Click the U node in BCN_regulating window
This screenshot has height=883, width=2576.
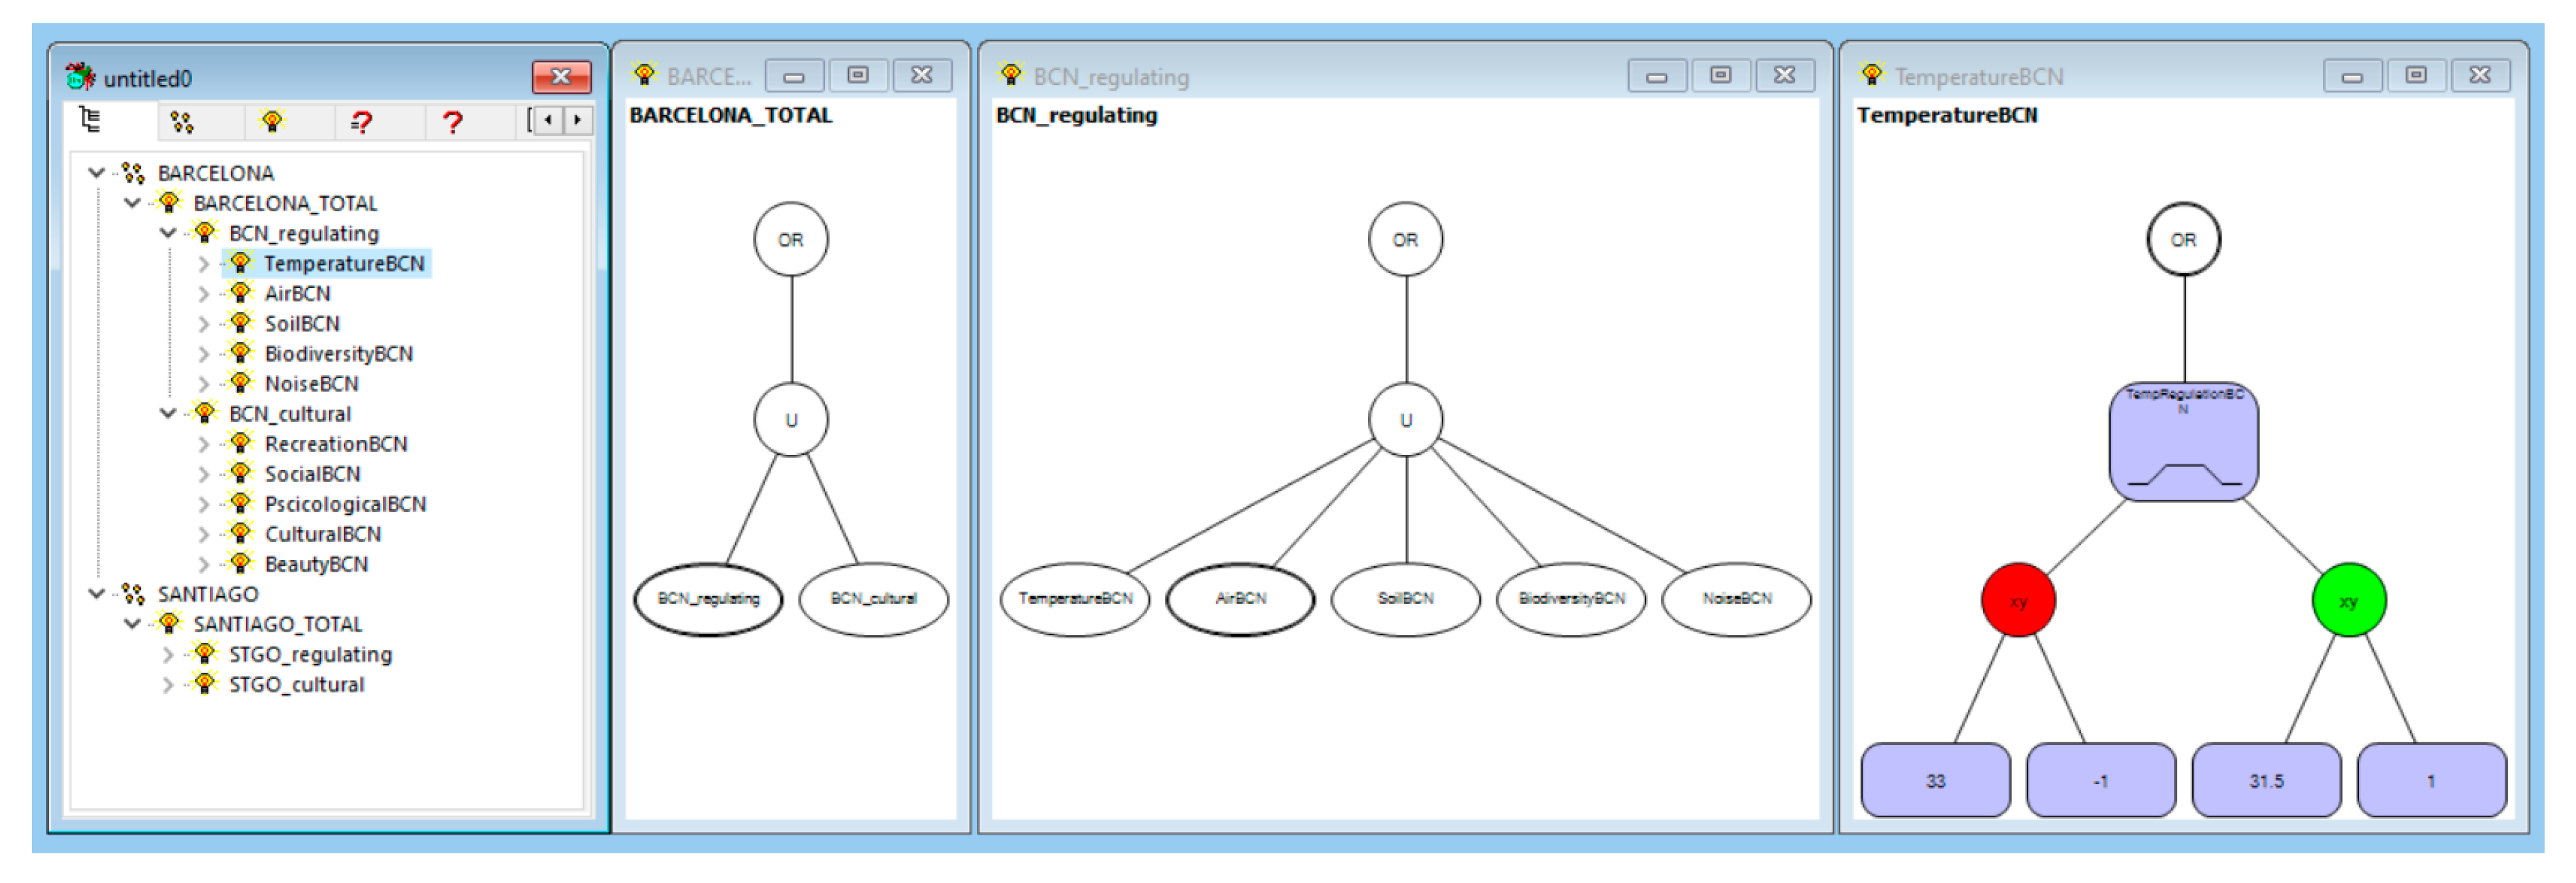(x=1405, y=420)
